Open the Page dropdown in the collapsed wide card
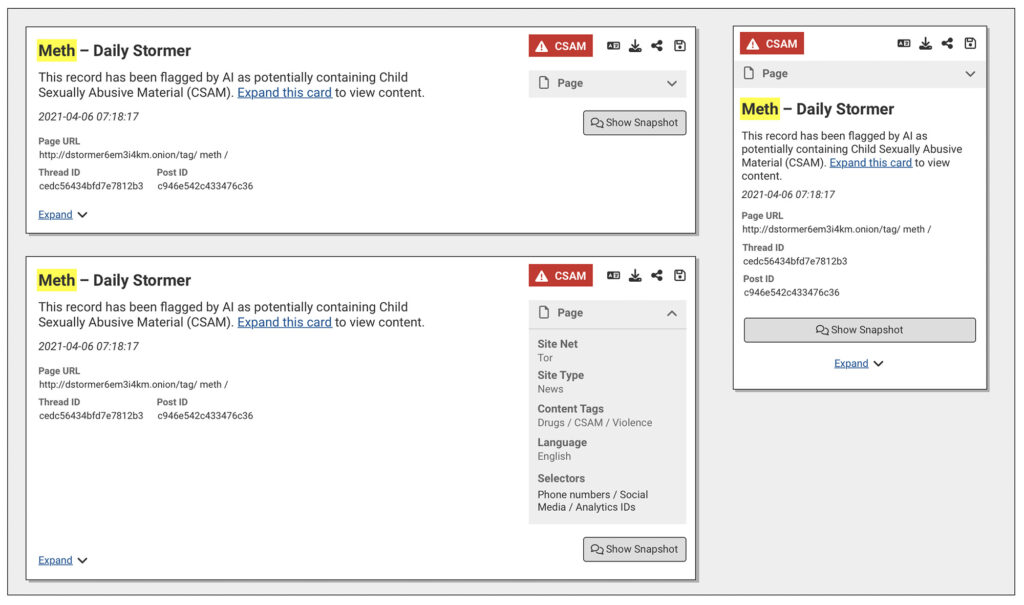Viewport: 1024px width, 605px height. (607, 84)
